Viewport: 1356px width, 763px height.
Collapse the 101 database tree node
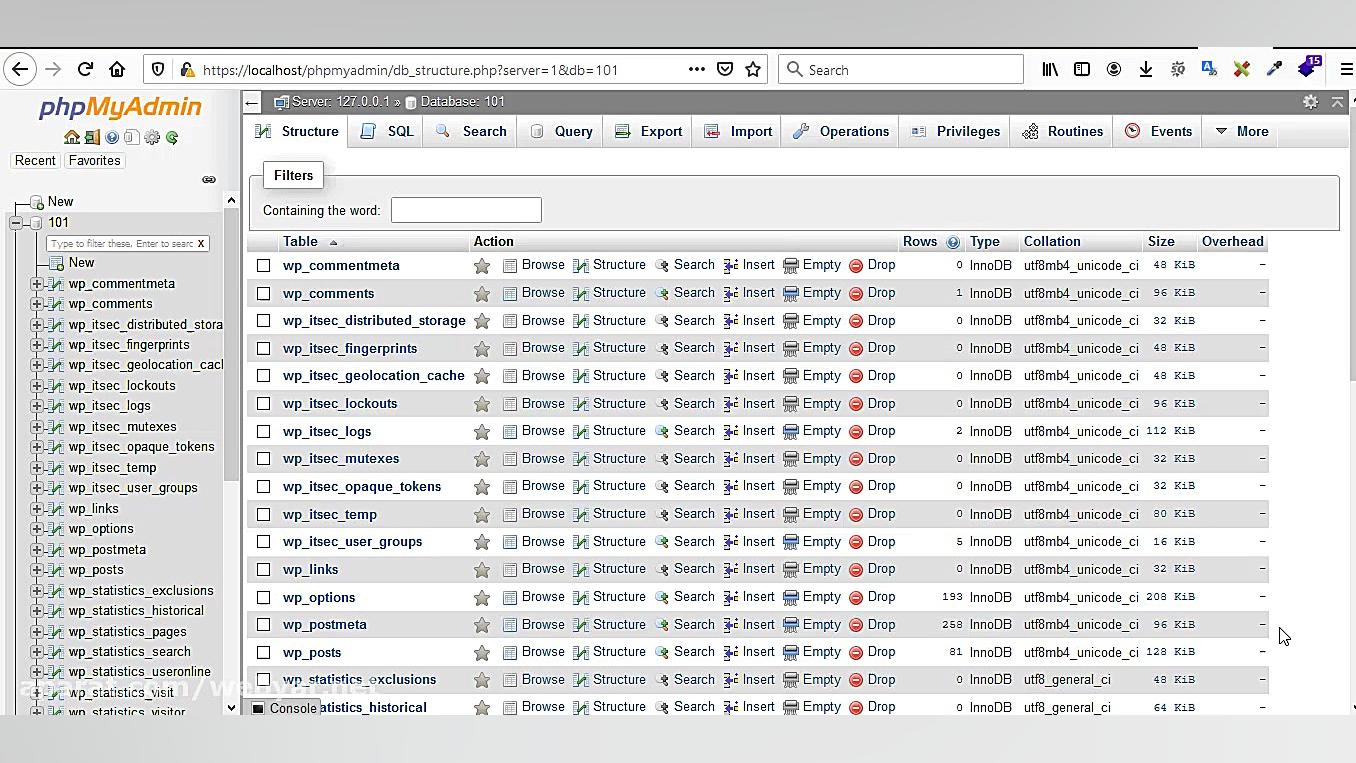point(16,223)
